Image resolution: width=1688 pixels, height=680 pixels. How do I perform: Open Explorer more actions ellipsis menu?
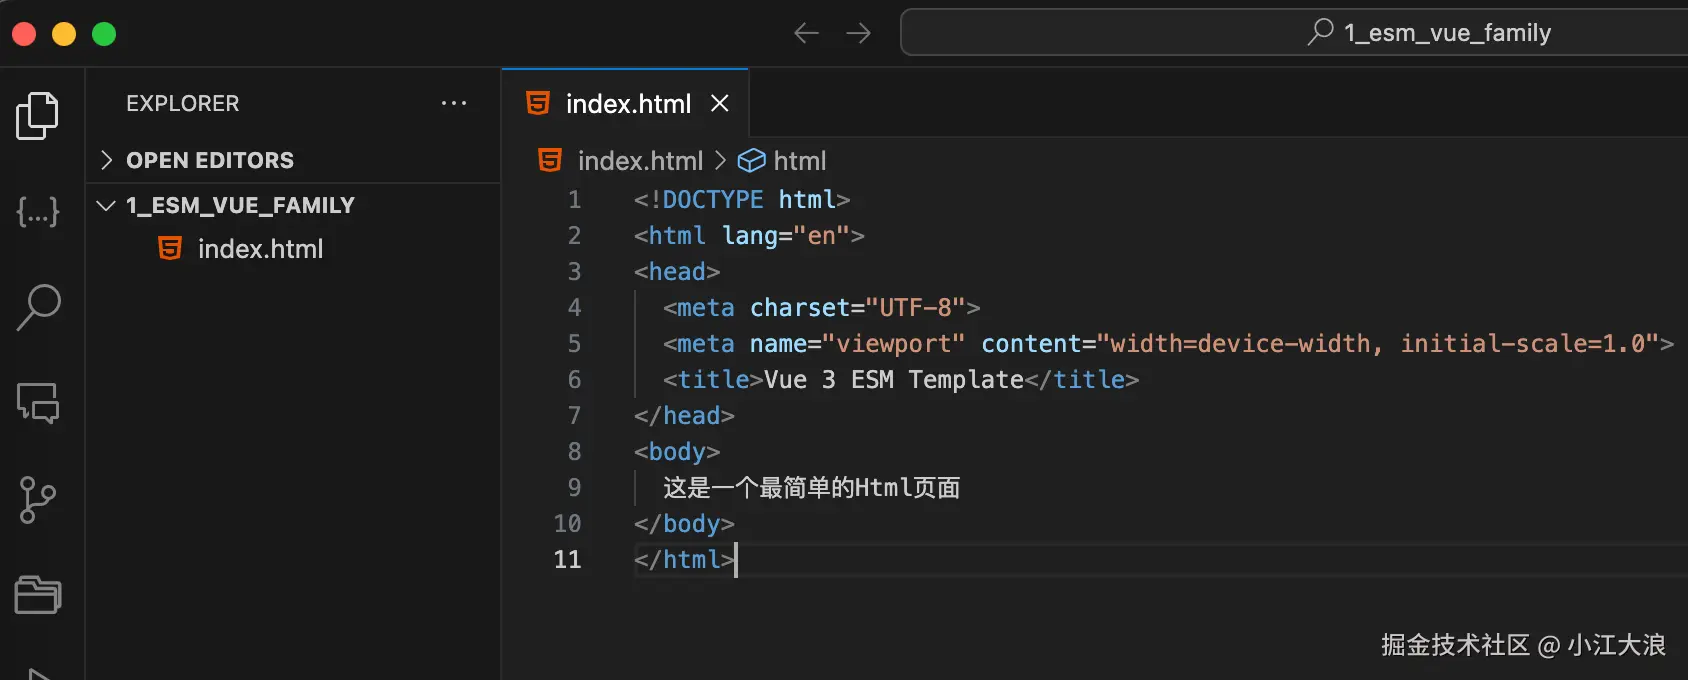coord(454,103)
